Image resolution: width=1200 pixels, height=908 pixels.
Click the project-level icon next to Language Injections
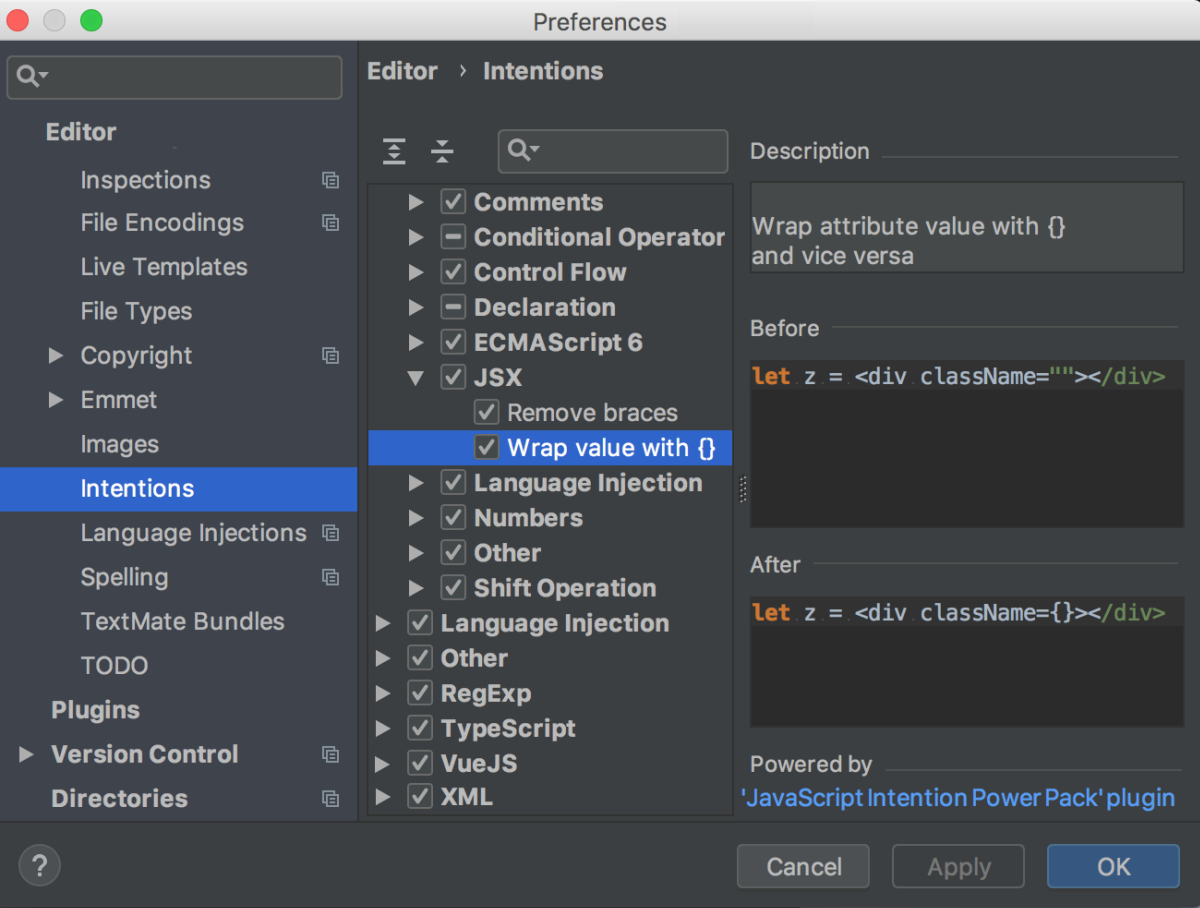tap(330, 533)
